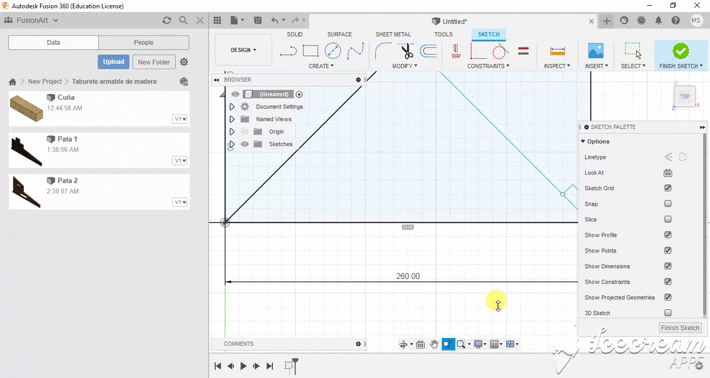Switch to the SURFACE tab

tap(339, 34)
